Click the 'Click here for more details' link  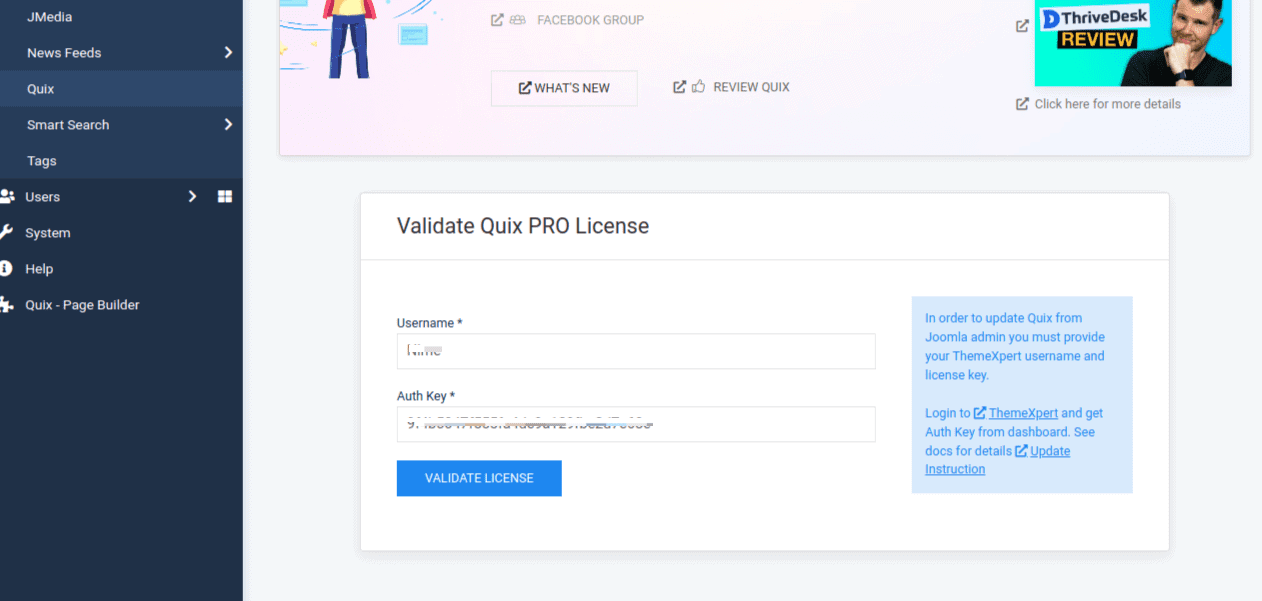(x=1107, y=104)
